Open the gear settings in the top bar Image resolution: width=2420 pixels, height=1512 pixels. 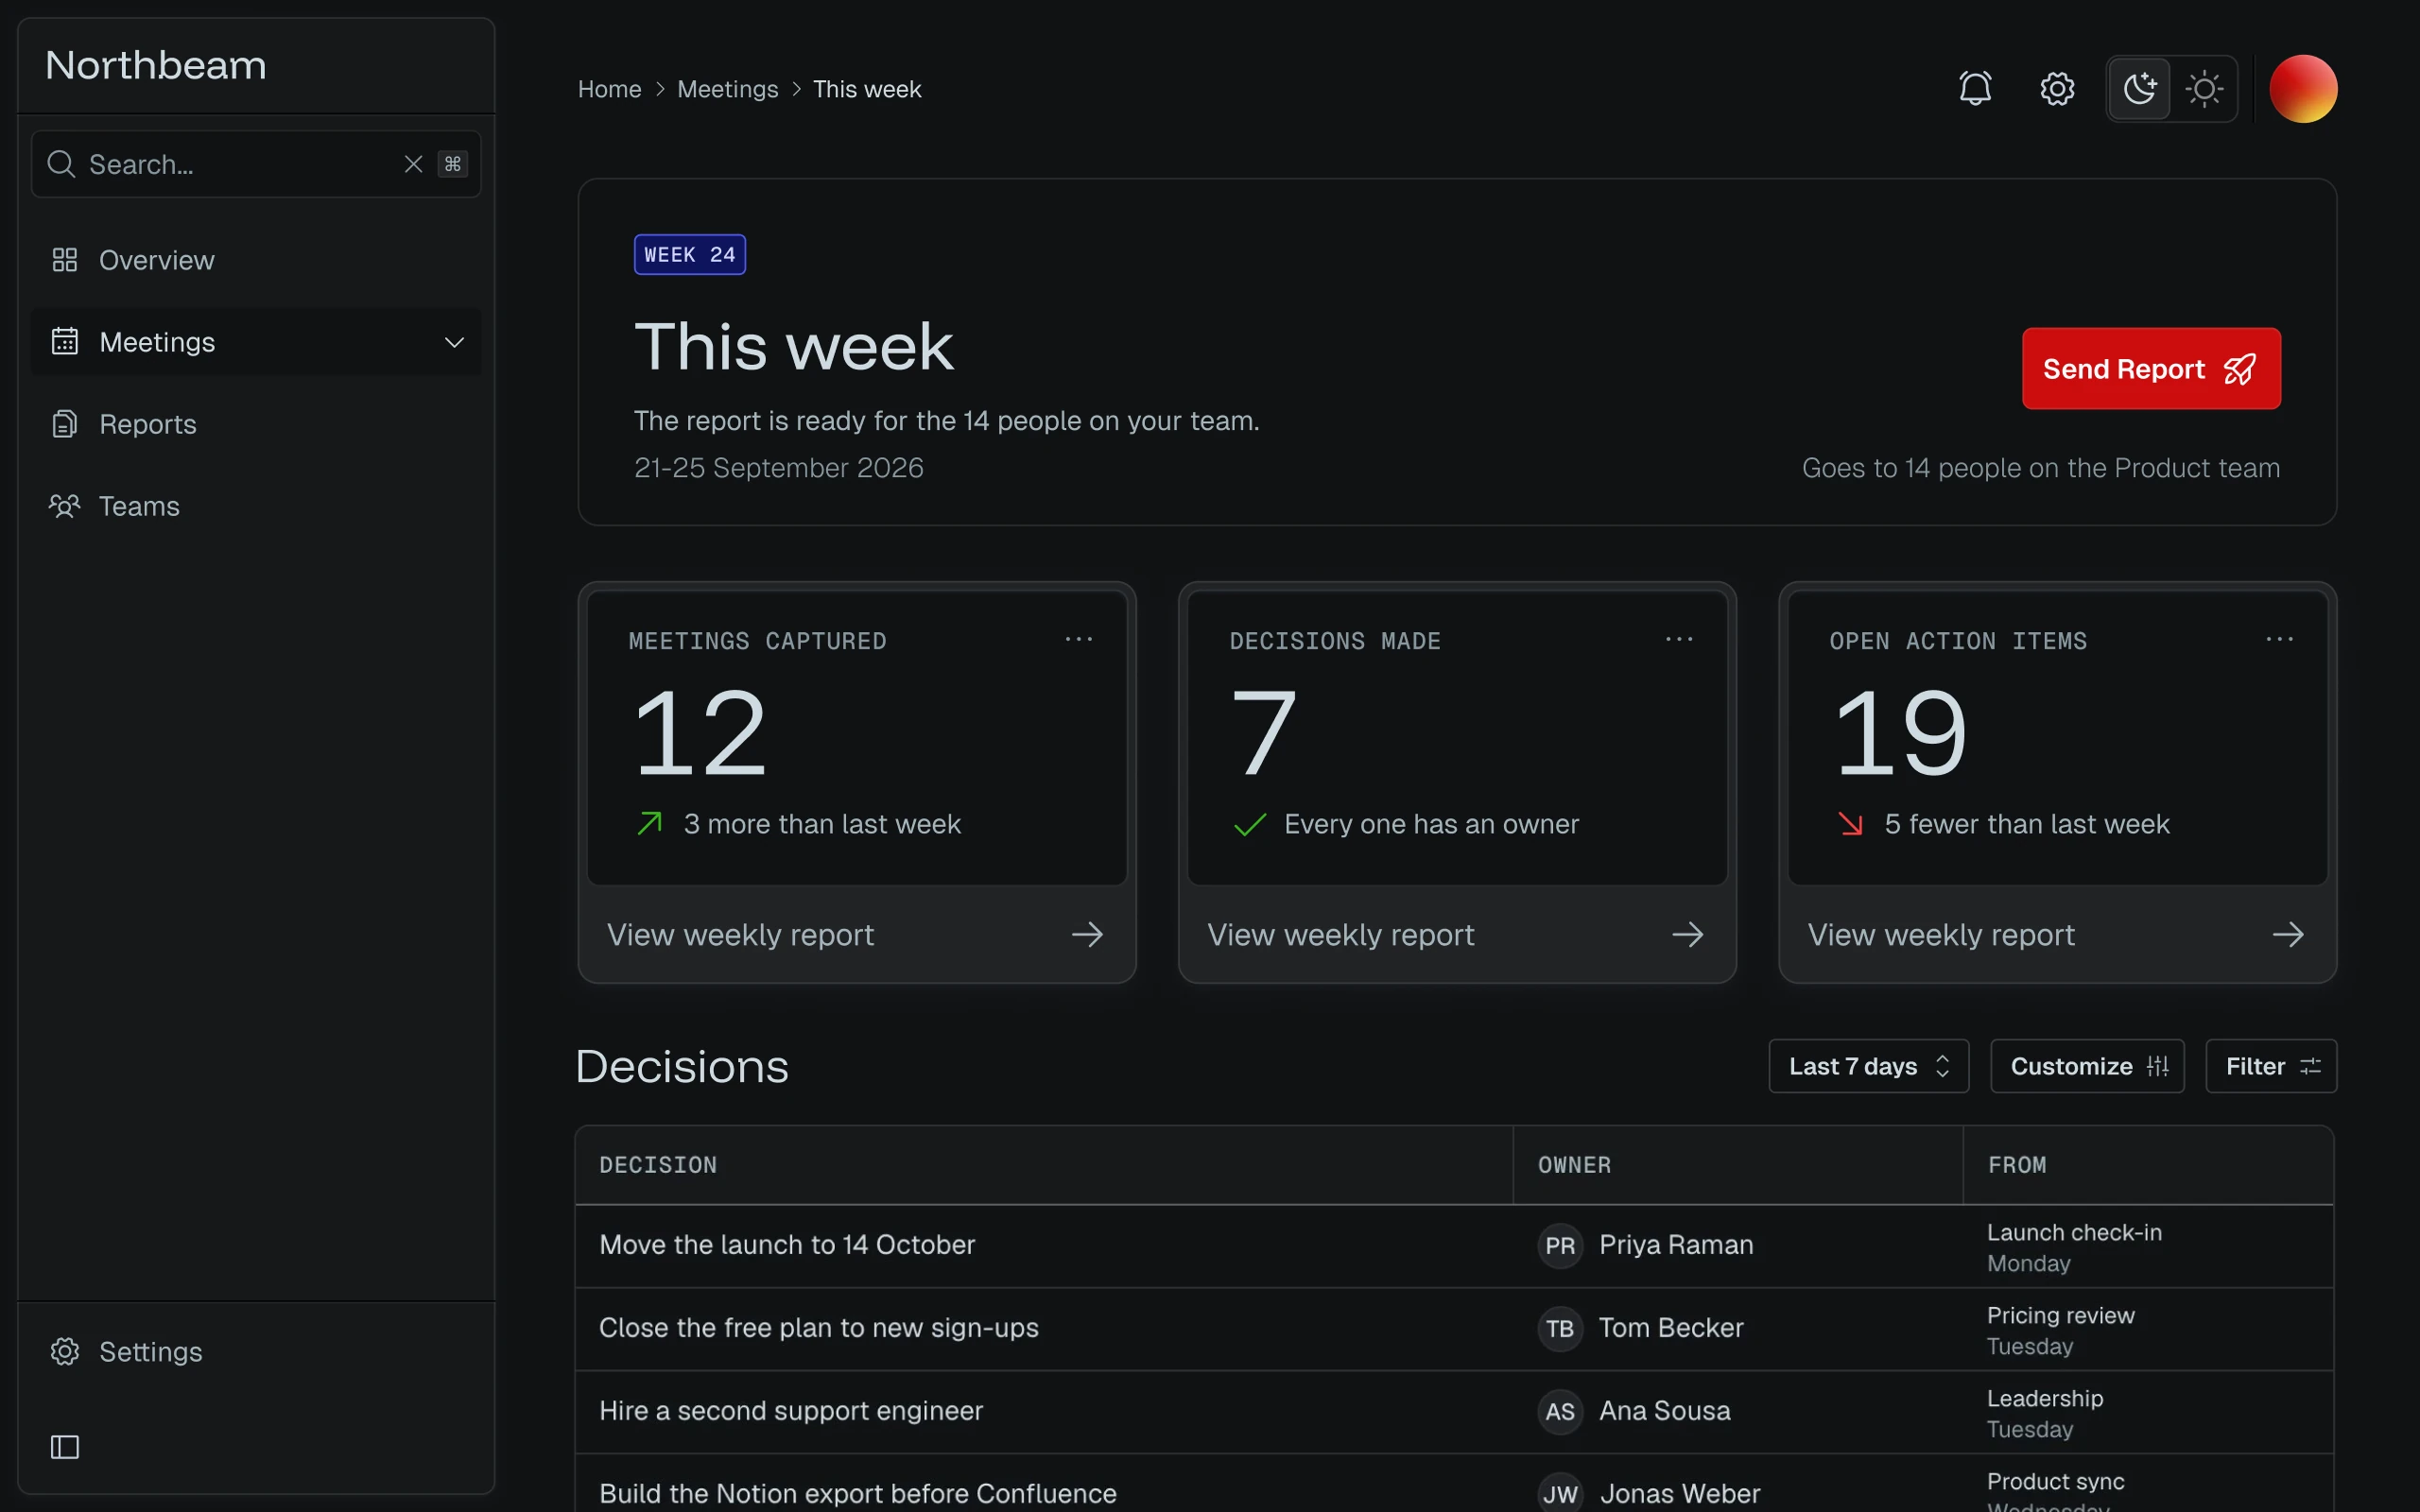(2057, 89)
